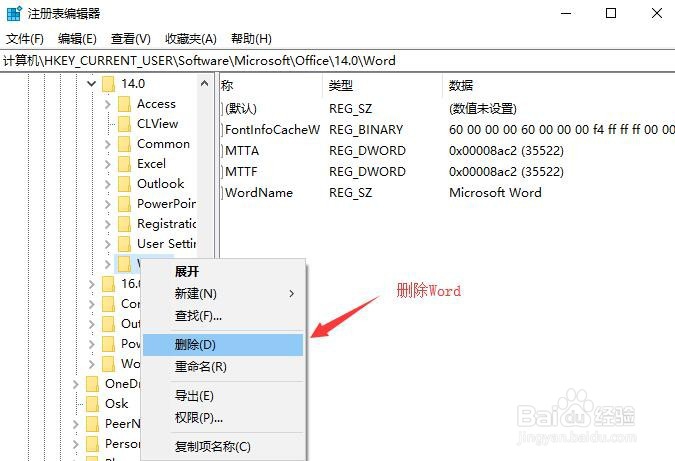The width and height of the screenshot is (675, 461).
Task: Choose 重命名(R) in the context menu
Action: pyautogui.click(x=223, y=367)
